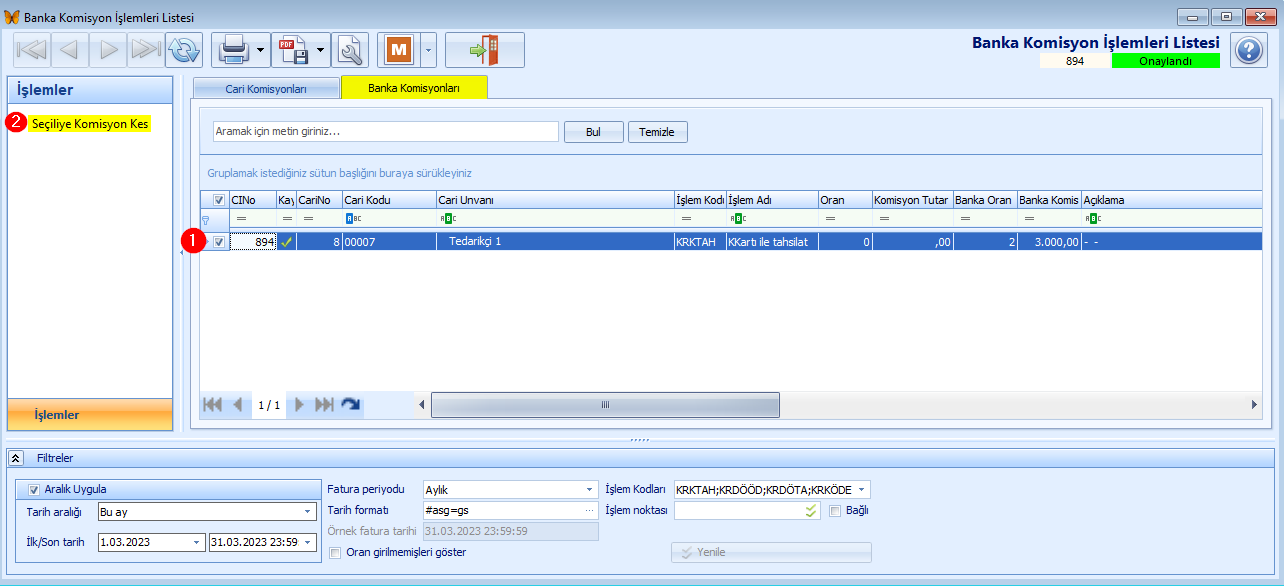Open the Tarih aralığı dropdown
1284x586 pixels.
click(307, 512)
